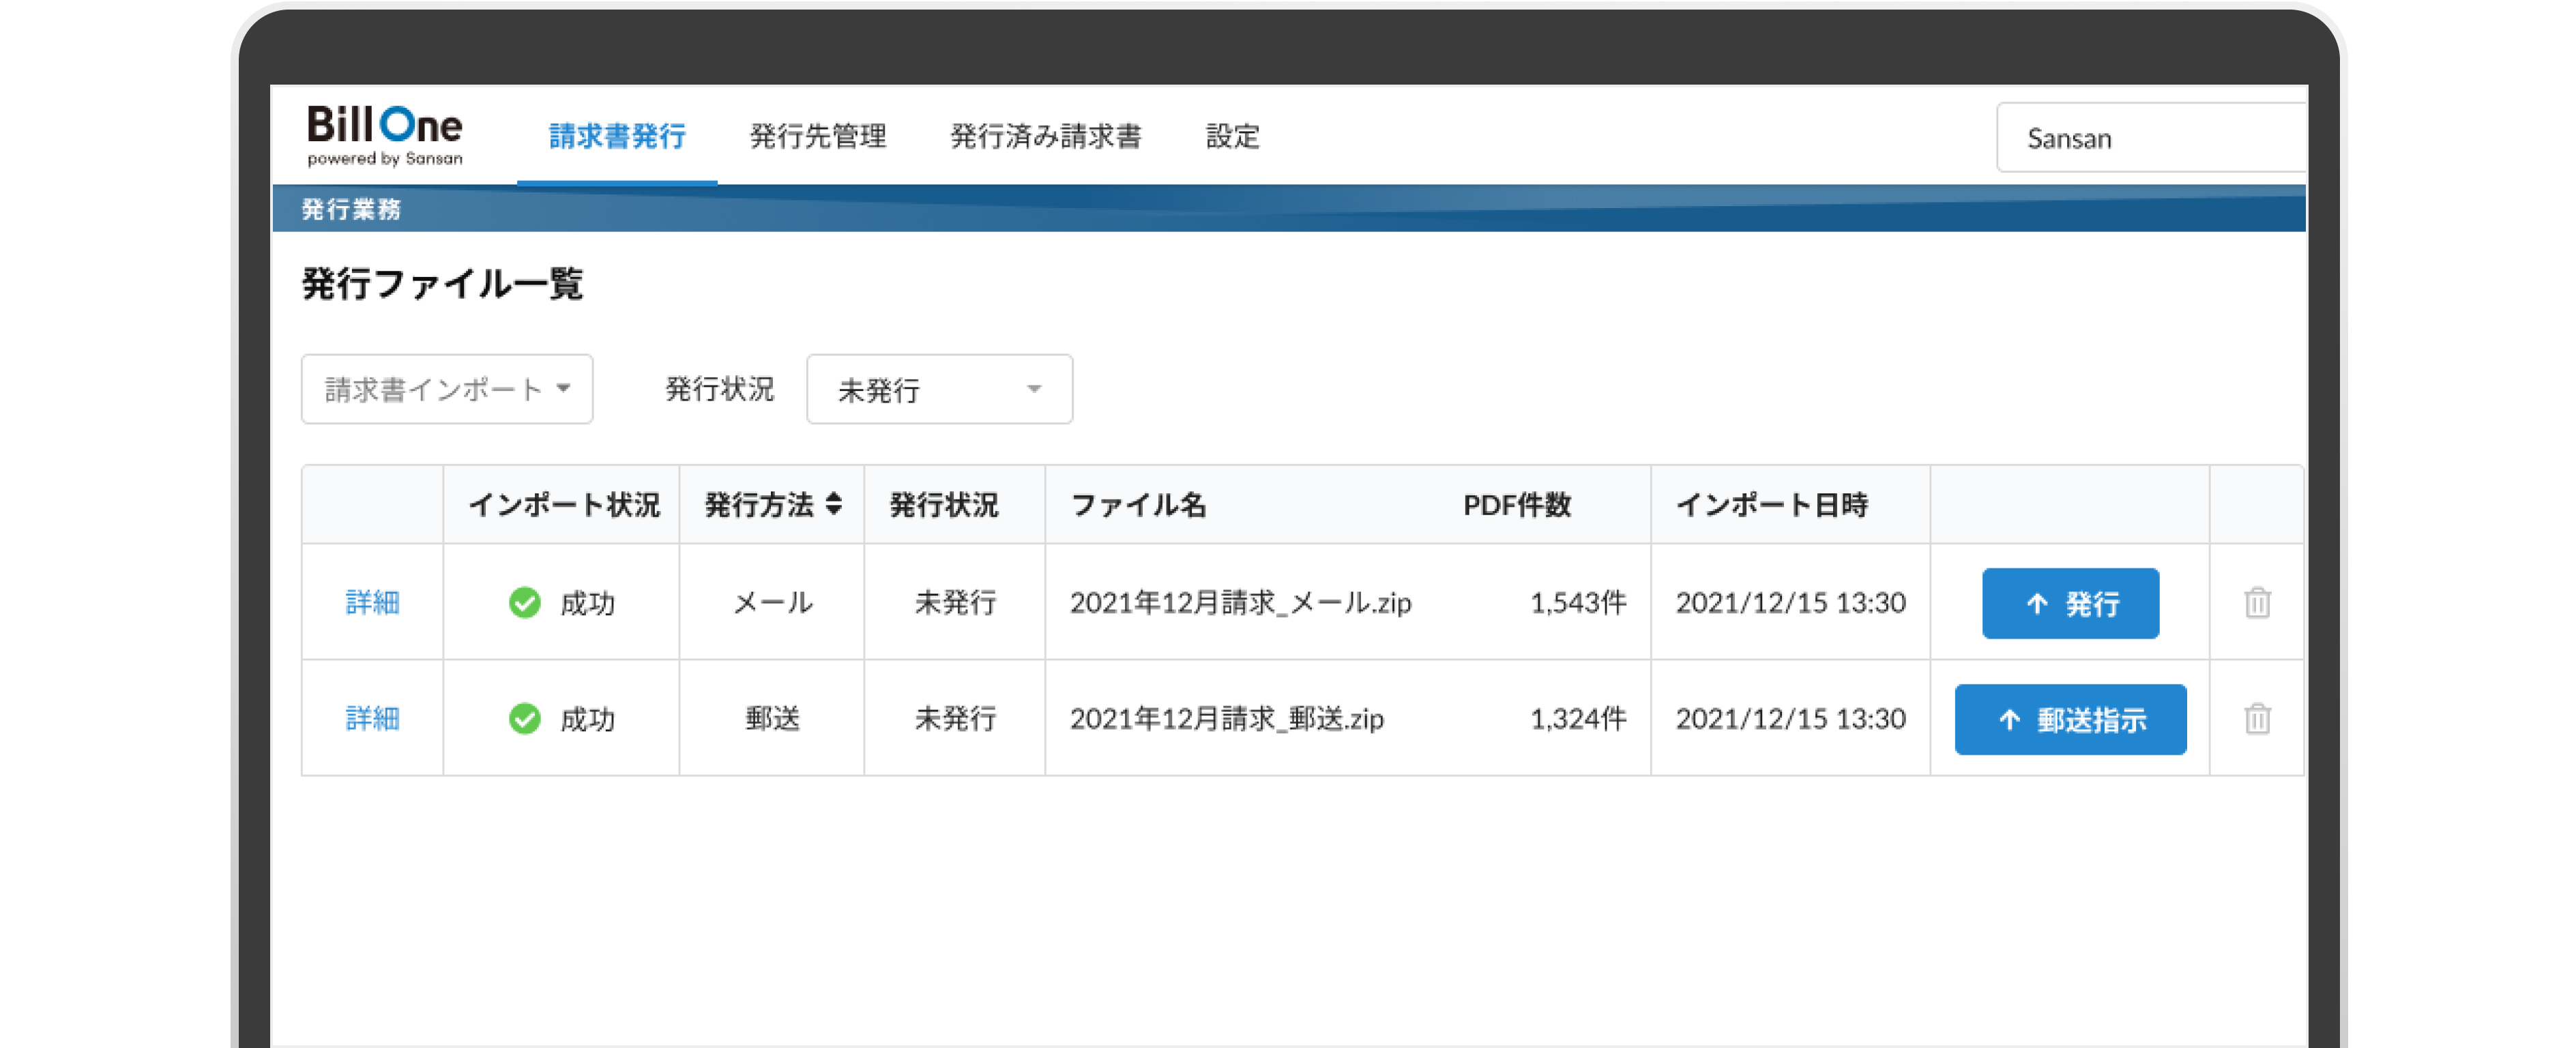Click the PDF件数 column header
Screen dimensions: 2576x1048
coord(1517,505)
